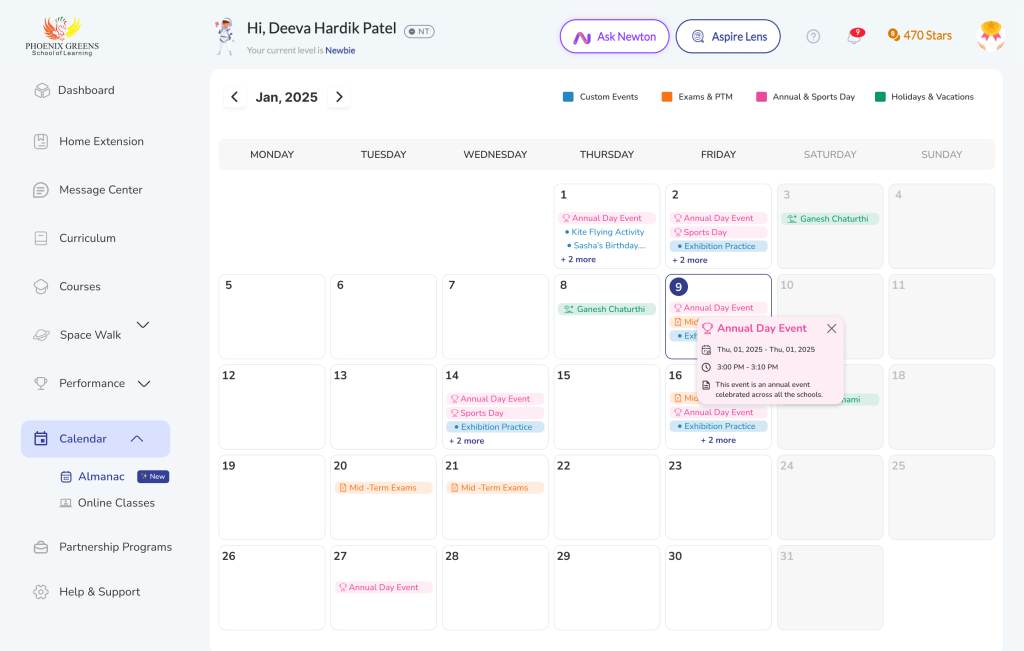The height and width of the screenshot is (651, 1024).
Task: Click the user avatar in top right
Action: click(990, 36)
